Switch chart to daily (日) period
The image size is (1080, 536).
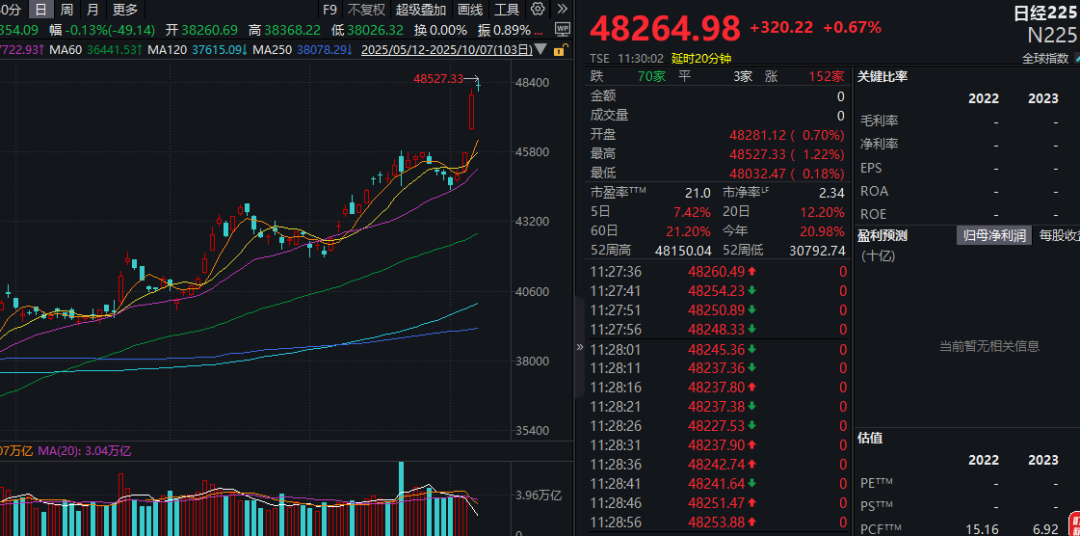tap(40, 9)
